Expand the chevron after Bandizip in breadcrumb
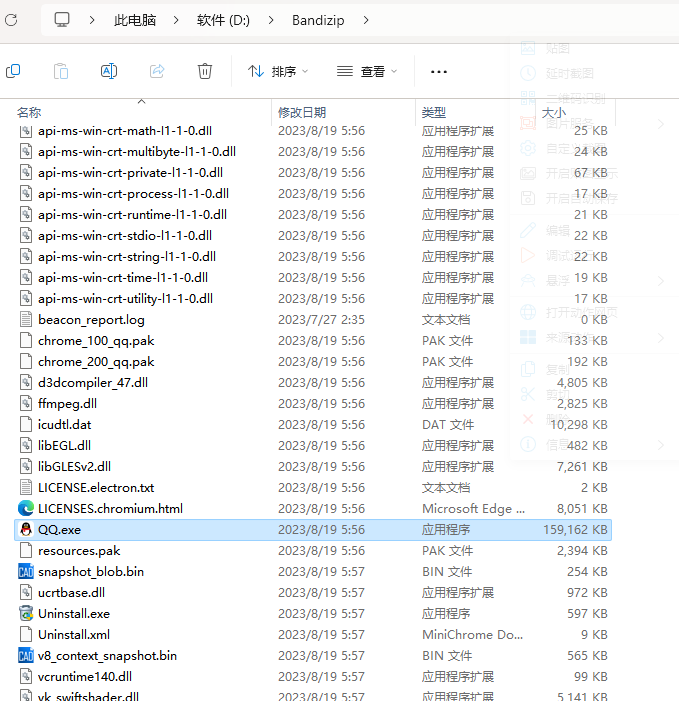The height and width of the screenshot is (701, 679). pyautogui.click(x=366, y=20)
